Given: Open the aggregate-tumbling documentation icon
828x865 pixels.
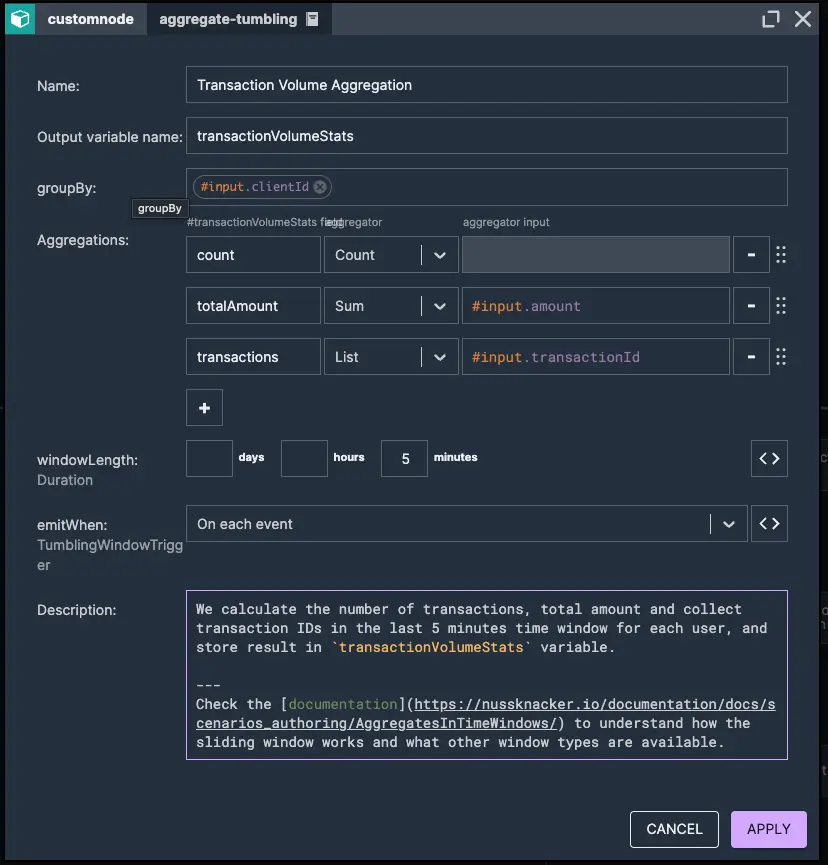Looking at the screenshot, I should click(x=312, y=19).
